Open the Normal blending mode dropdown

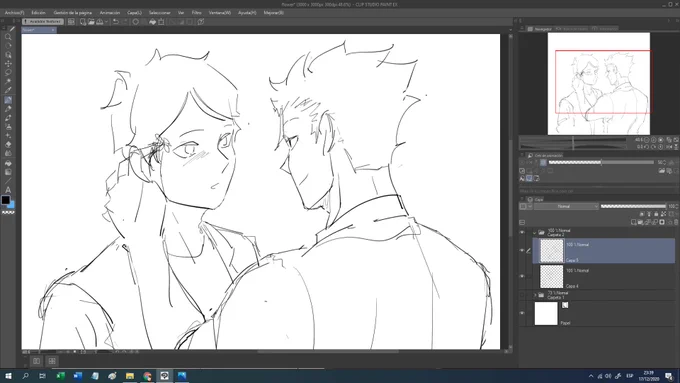coord(566,206)
